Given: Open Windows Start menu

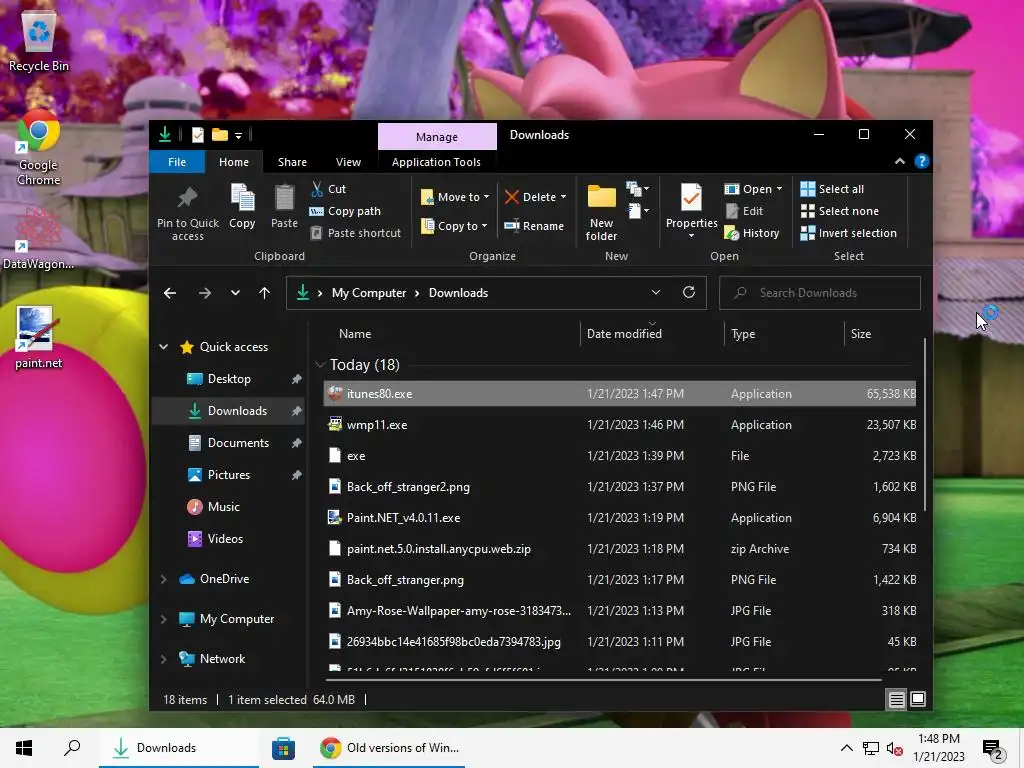Looking at the screenshot, I should point(24,748).
